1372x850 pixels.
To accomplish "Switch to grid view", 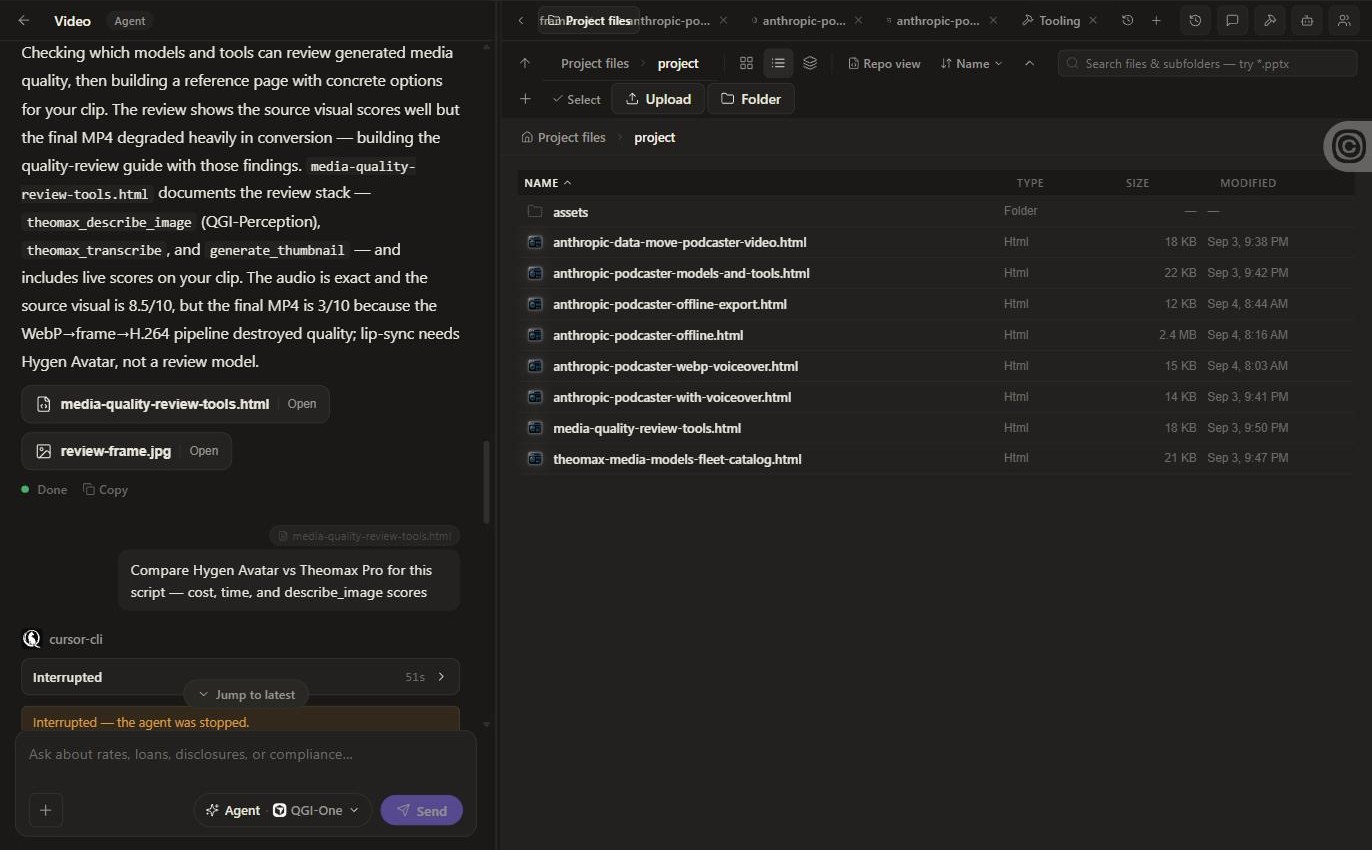I will pyautogui.click(x=746, y=63).
